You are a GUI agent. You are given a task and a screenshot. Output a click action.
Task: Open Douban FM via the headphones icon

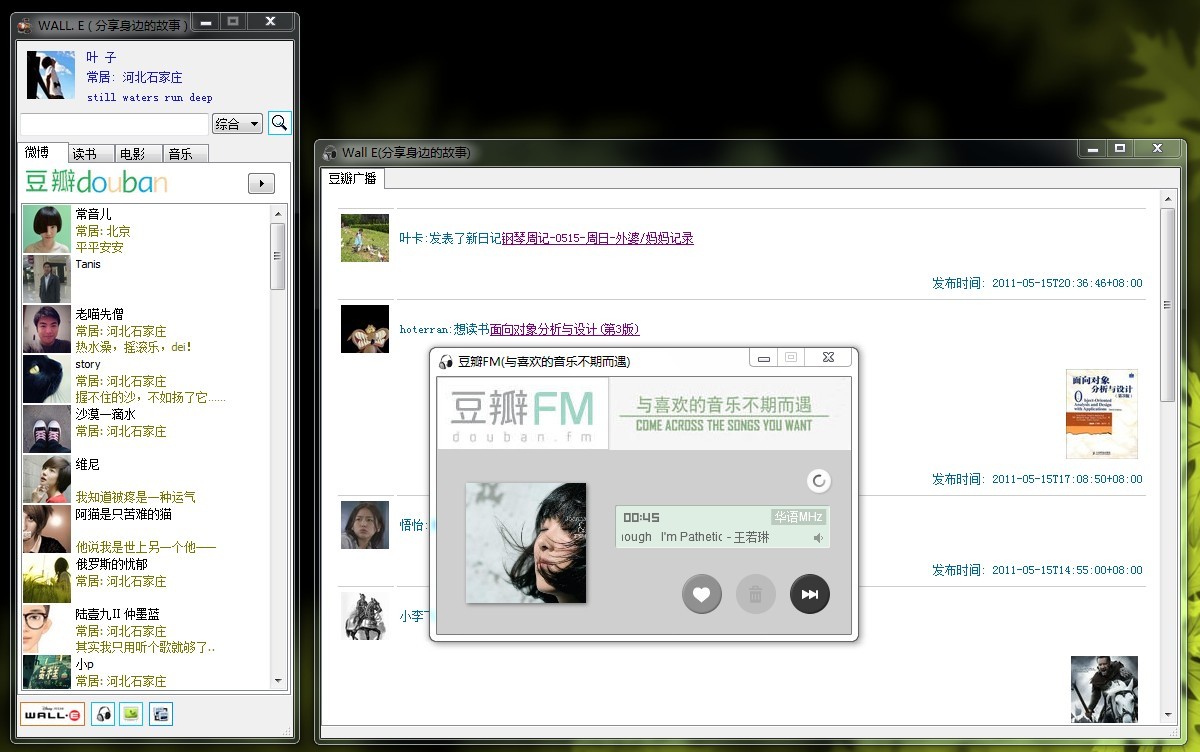pos(103,714)
